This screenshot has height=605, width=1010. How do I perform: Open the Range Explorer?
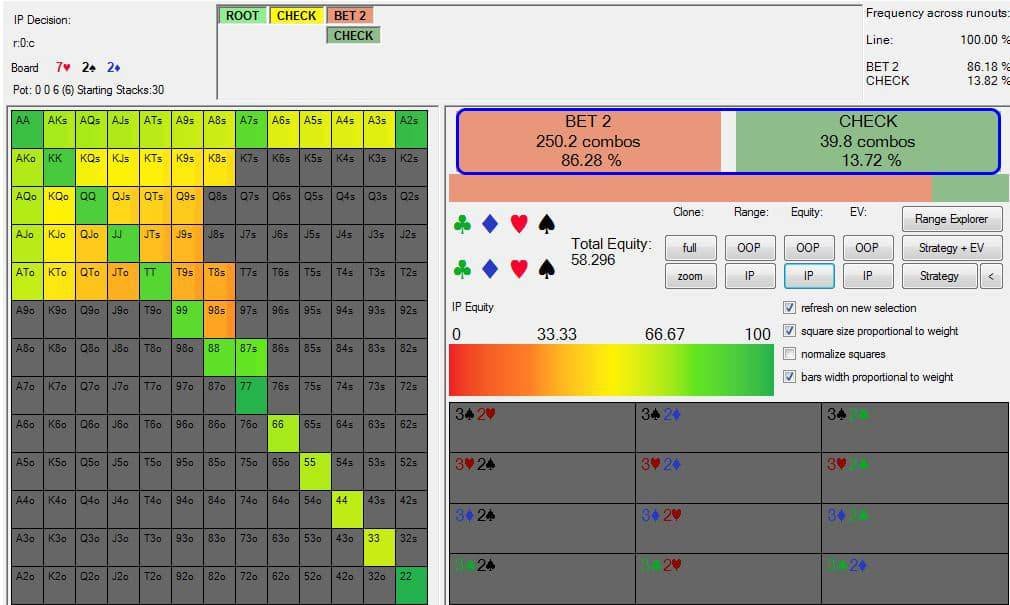pyautogui.click(x=951, y=219)
